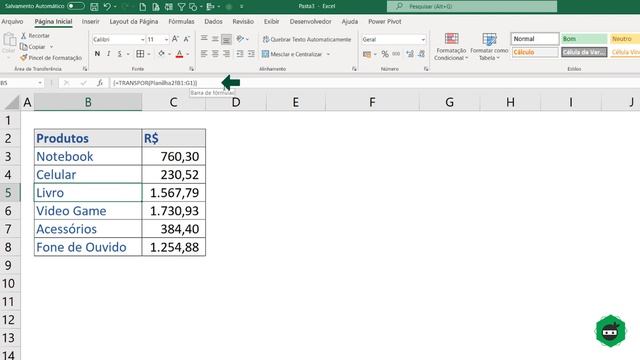Toggle bold with N button
Screen dimensions: 640x360
pyautogui.click(x=97, y=54)
